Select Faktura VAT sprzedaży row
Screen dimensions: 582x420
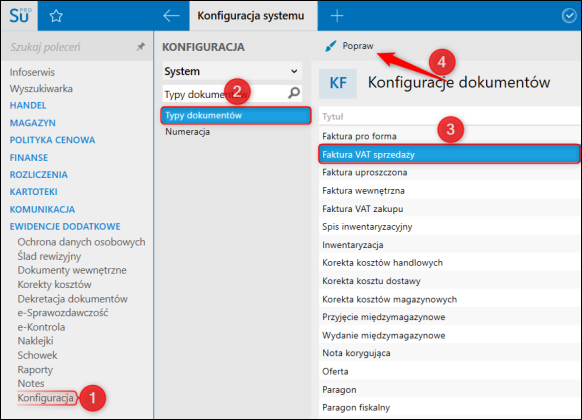point(449,154)
